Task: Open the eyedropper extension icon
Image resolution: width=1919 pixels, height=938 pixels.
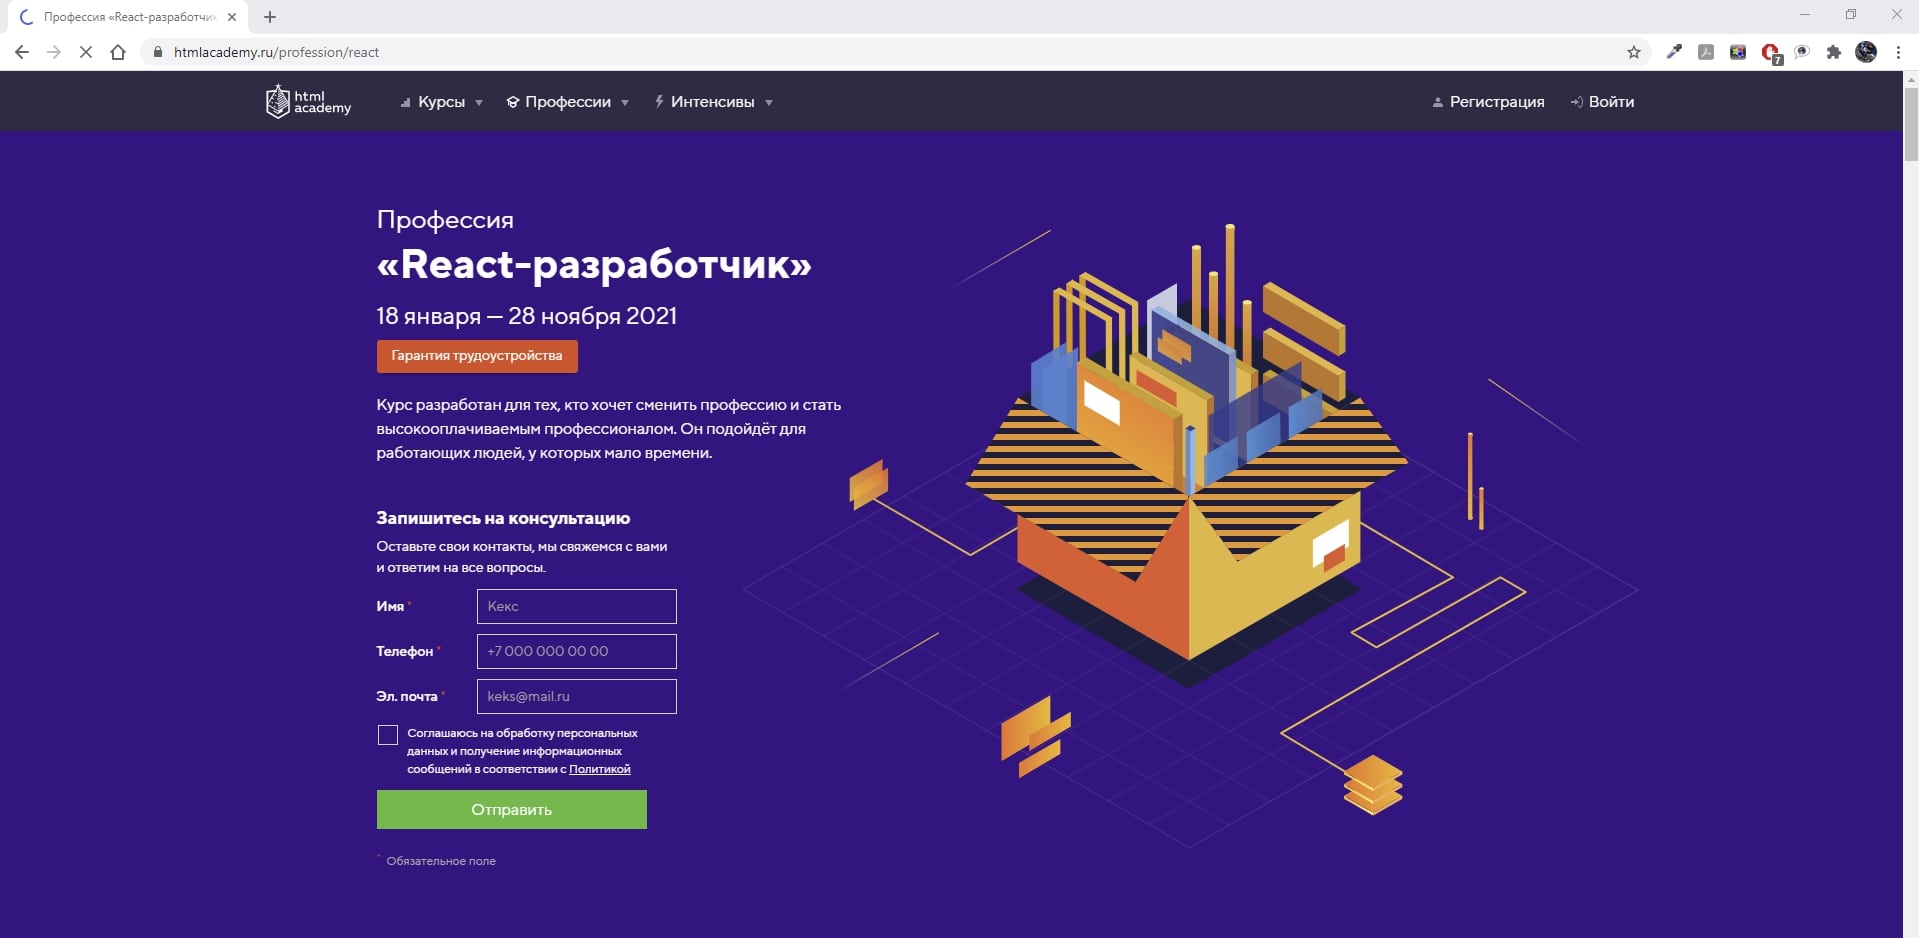Action: (x=1674, y=52)
